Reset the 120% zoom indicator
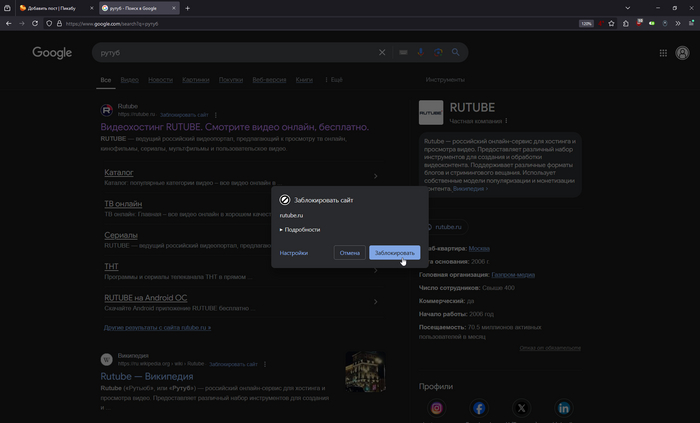This screenshot has width=700, height=423. click(586, 23)
